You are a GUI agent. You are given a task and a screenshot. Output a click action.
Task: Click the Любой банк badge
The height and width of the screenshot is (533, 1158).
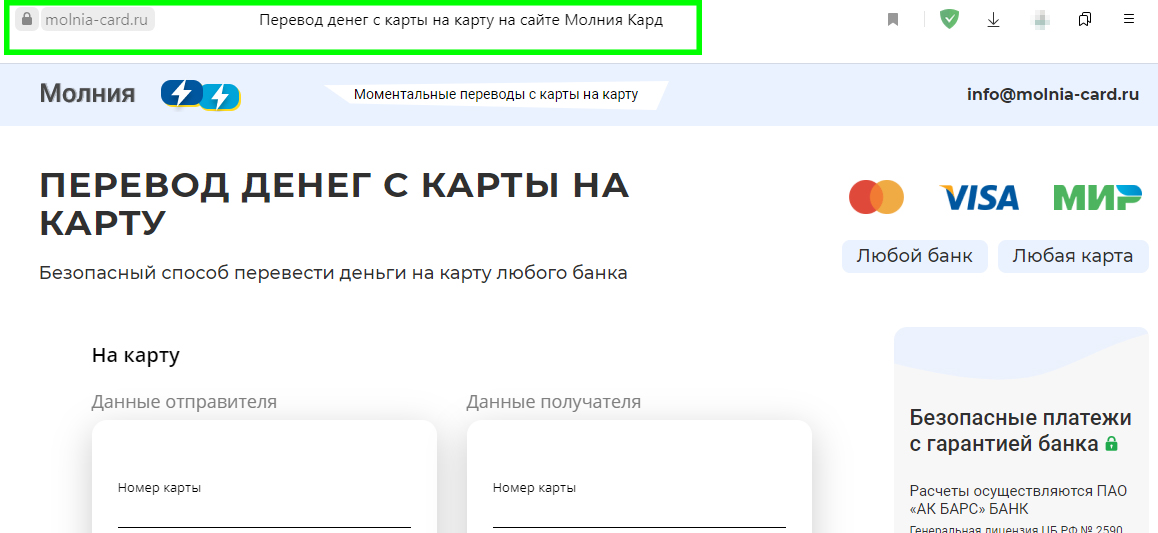click(914, 256)
